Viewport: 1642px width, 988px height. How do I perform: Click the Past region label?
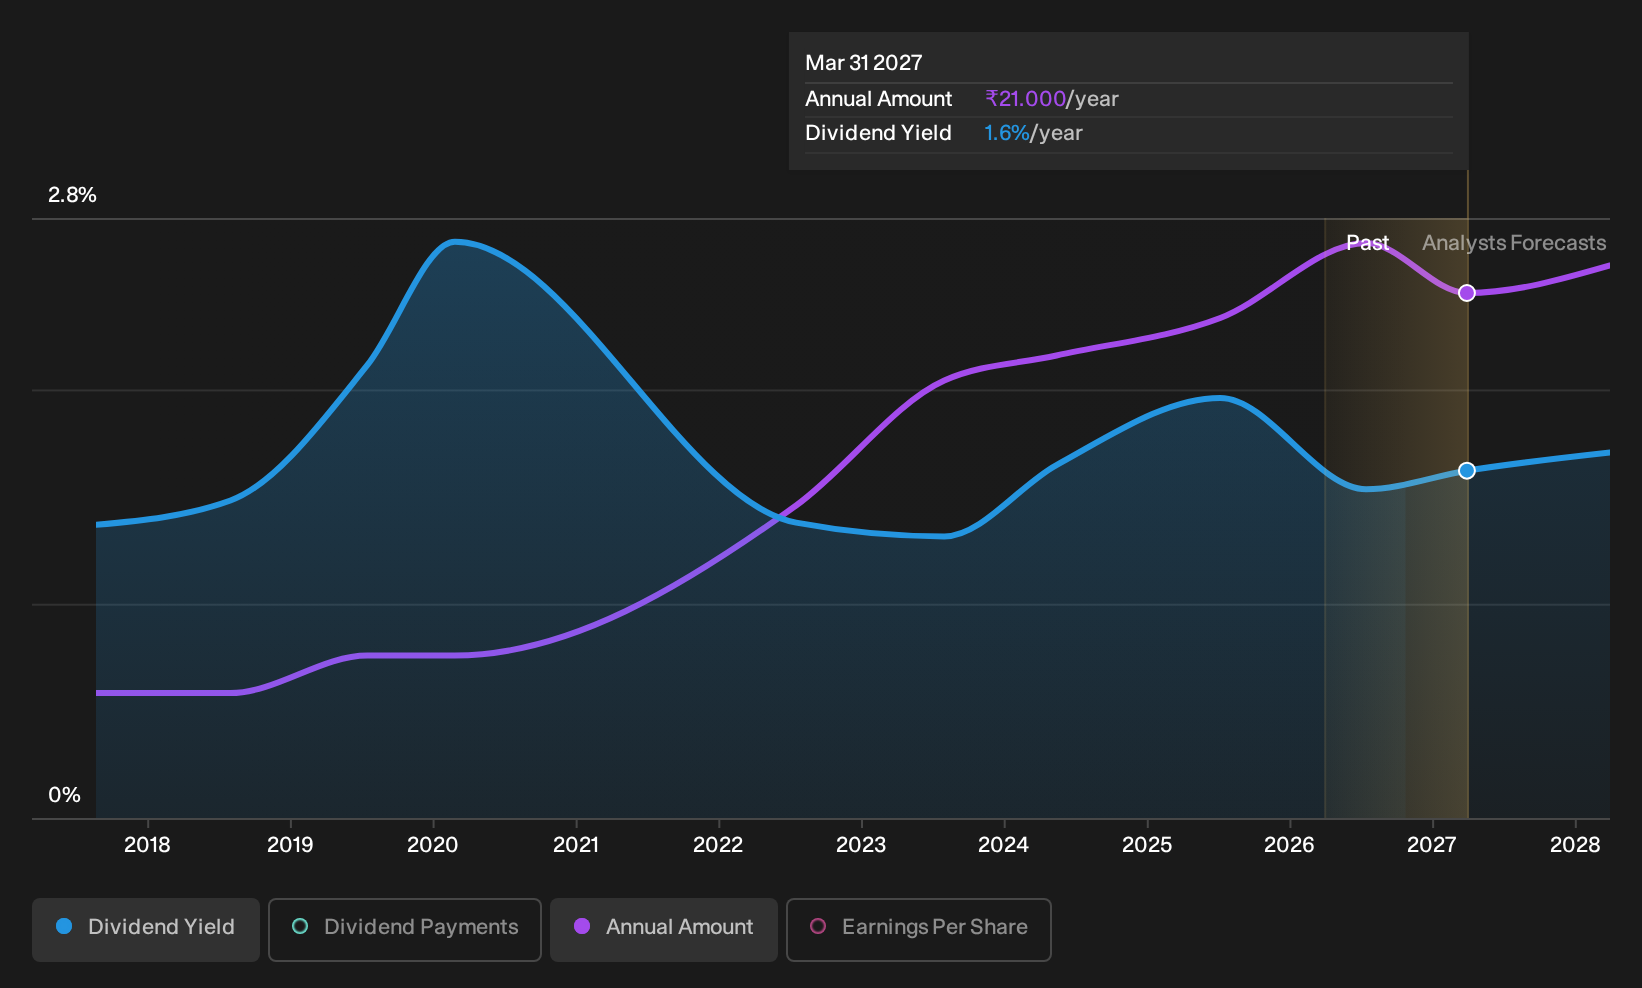pos(1367,243)
